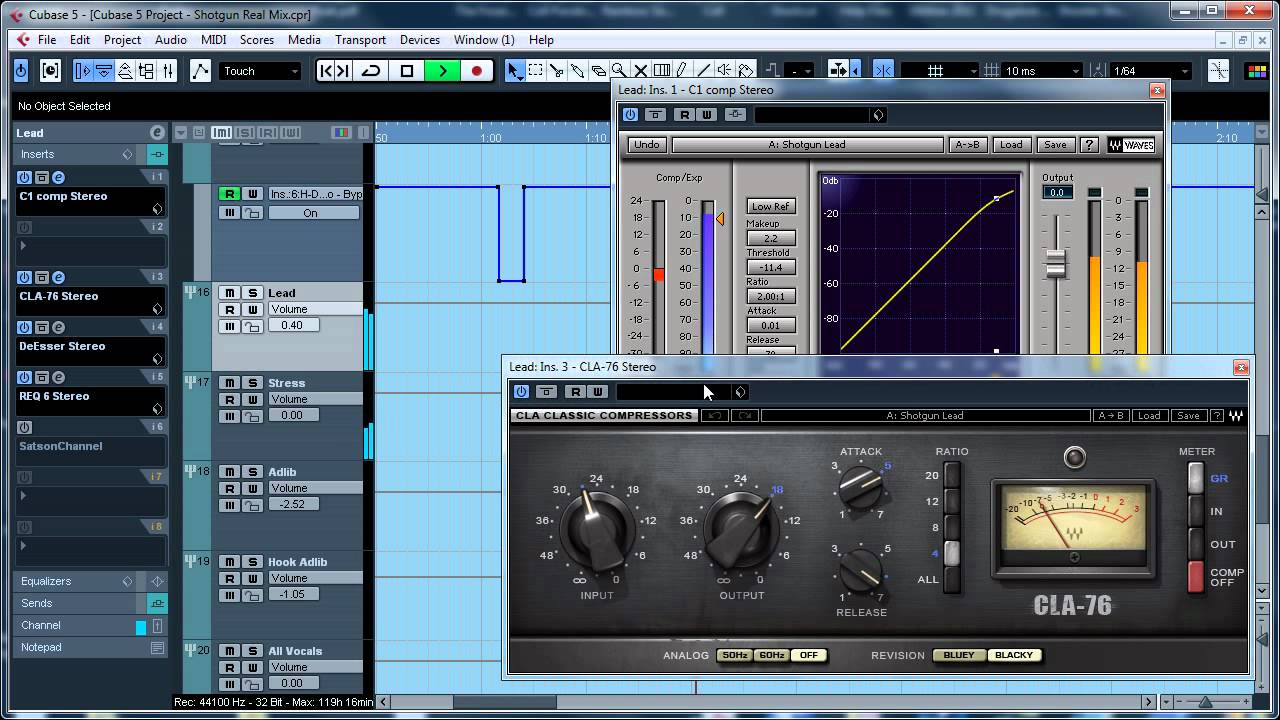The image size is (1280, 720).
Task: Expand the Sends inspector section
Action: coord(36,603)
